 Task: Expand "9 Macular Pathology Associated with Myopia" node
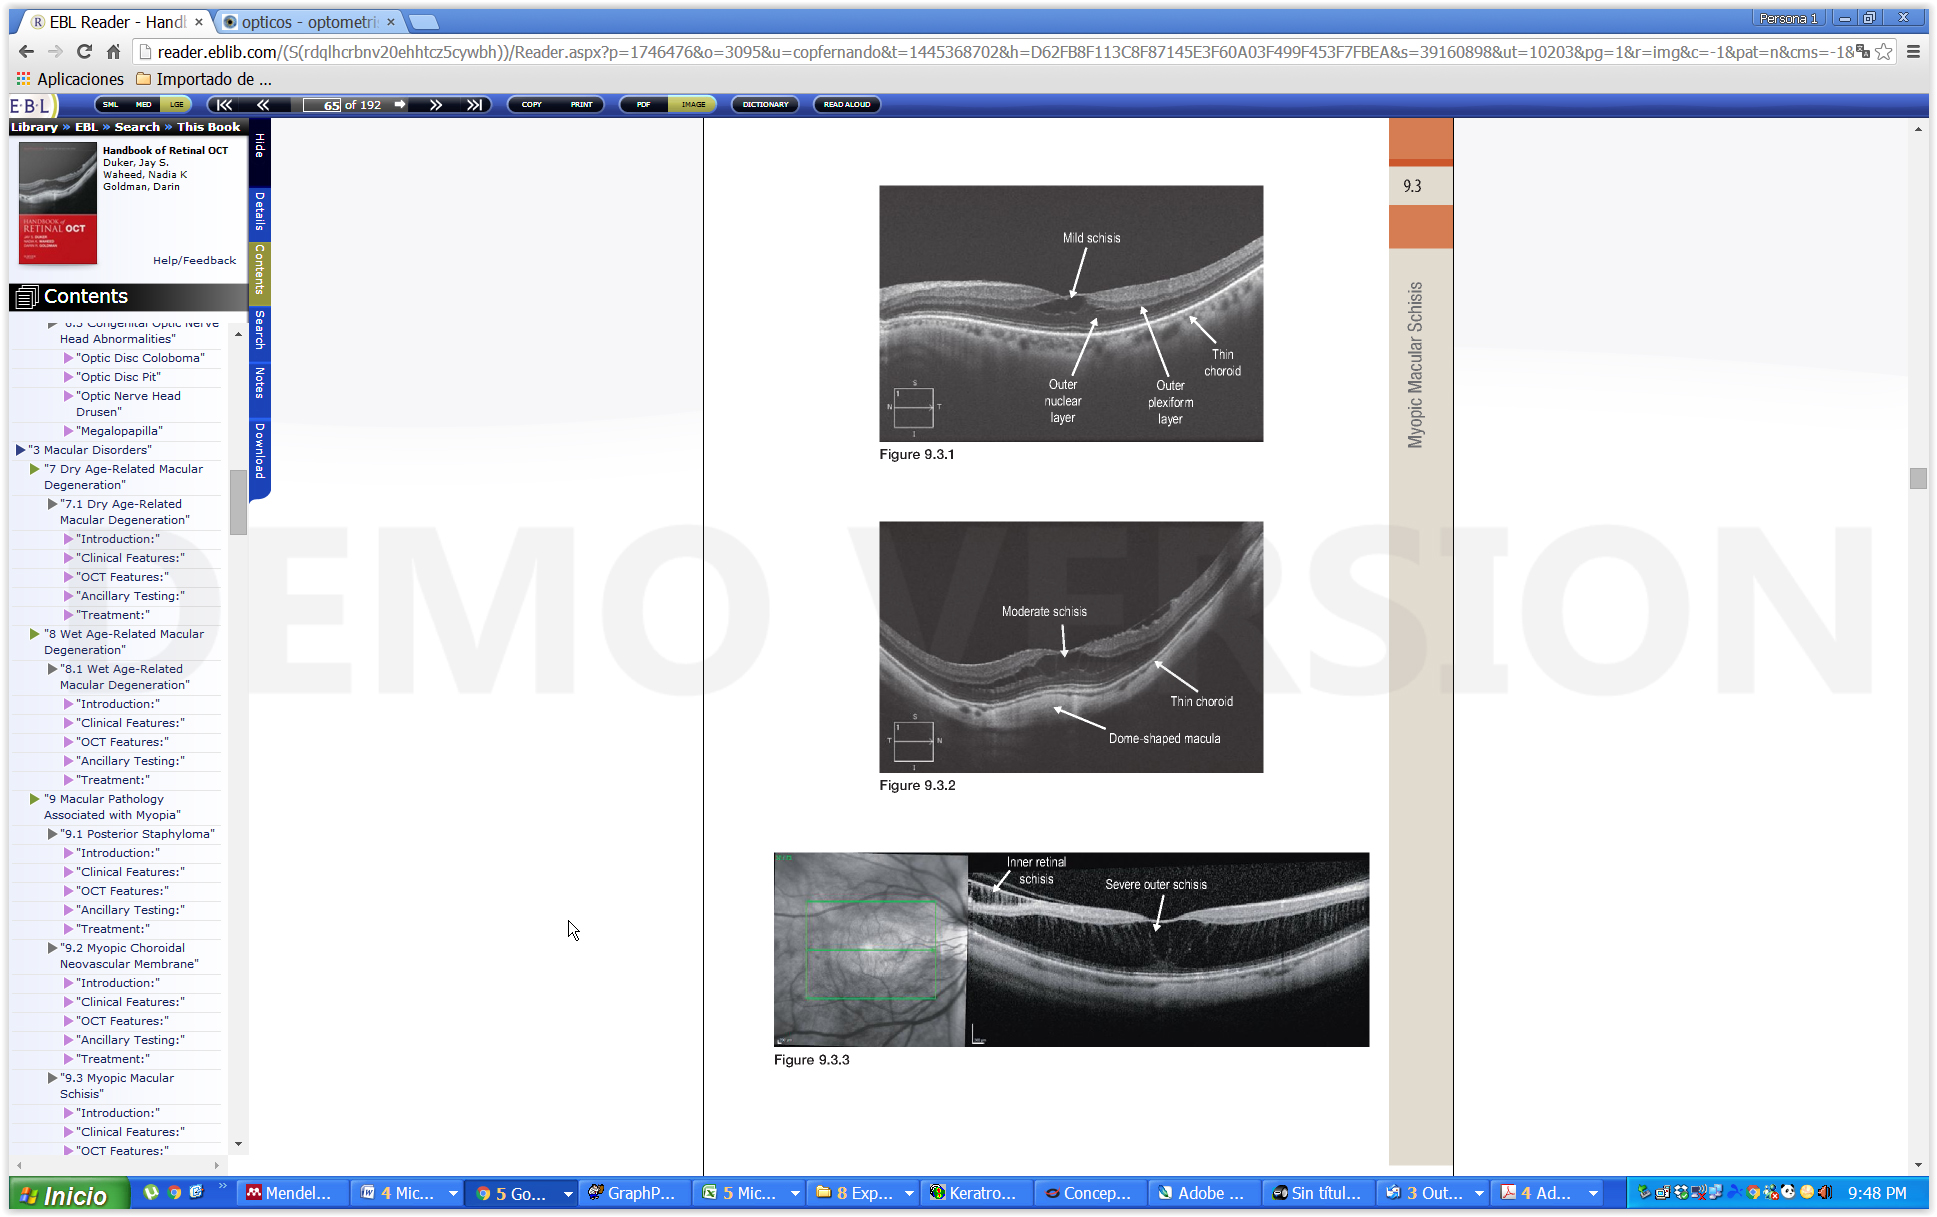[x=35, y=799]
